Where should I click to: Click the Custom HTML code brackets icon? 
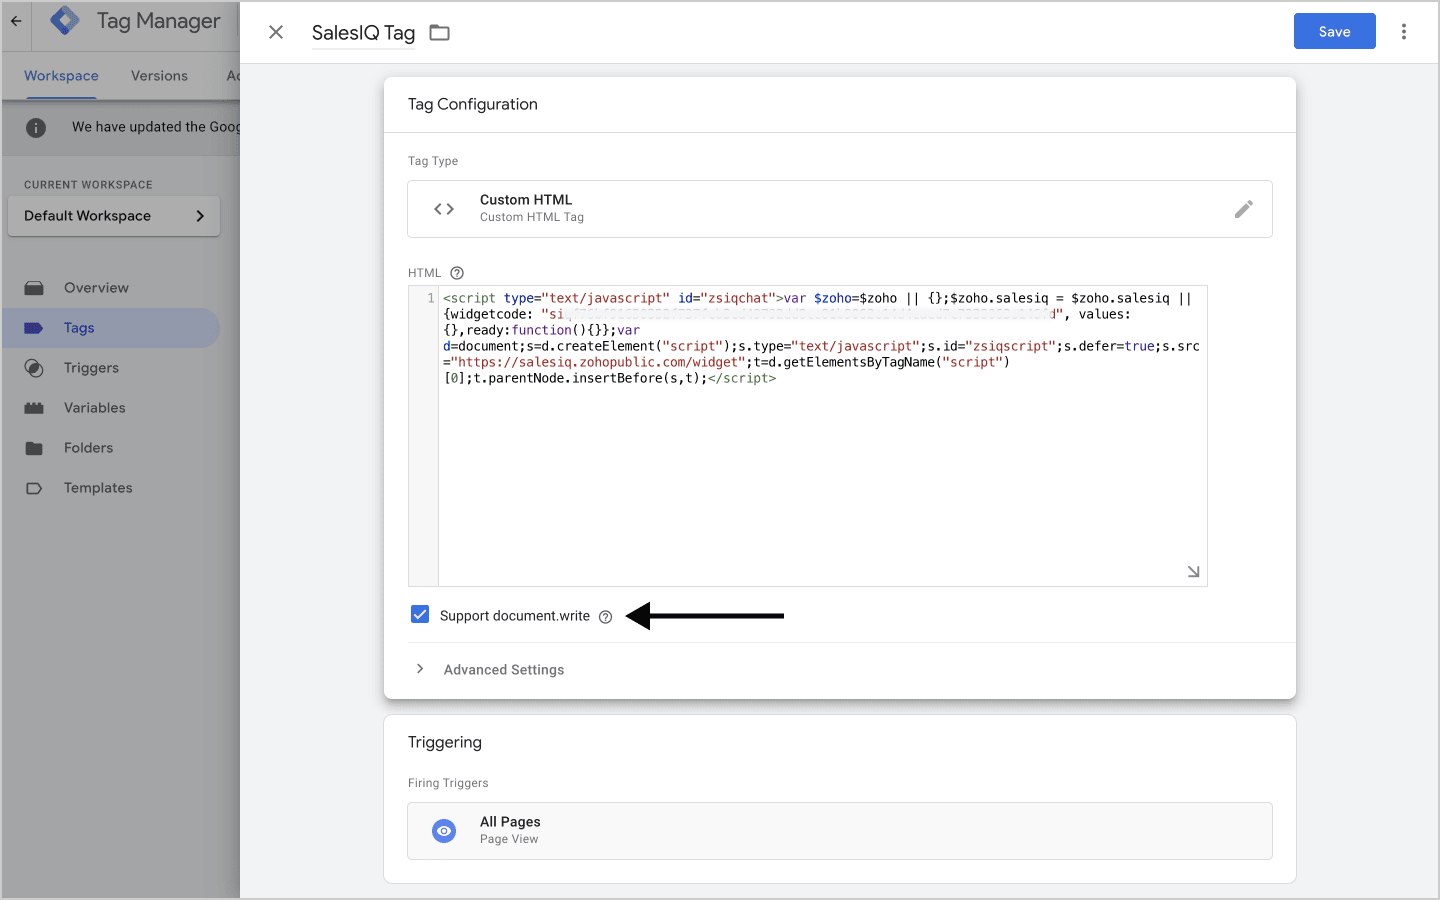pos(444,209)
